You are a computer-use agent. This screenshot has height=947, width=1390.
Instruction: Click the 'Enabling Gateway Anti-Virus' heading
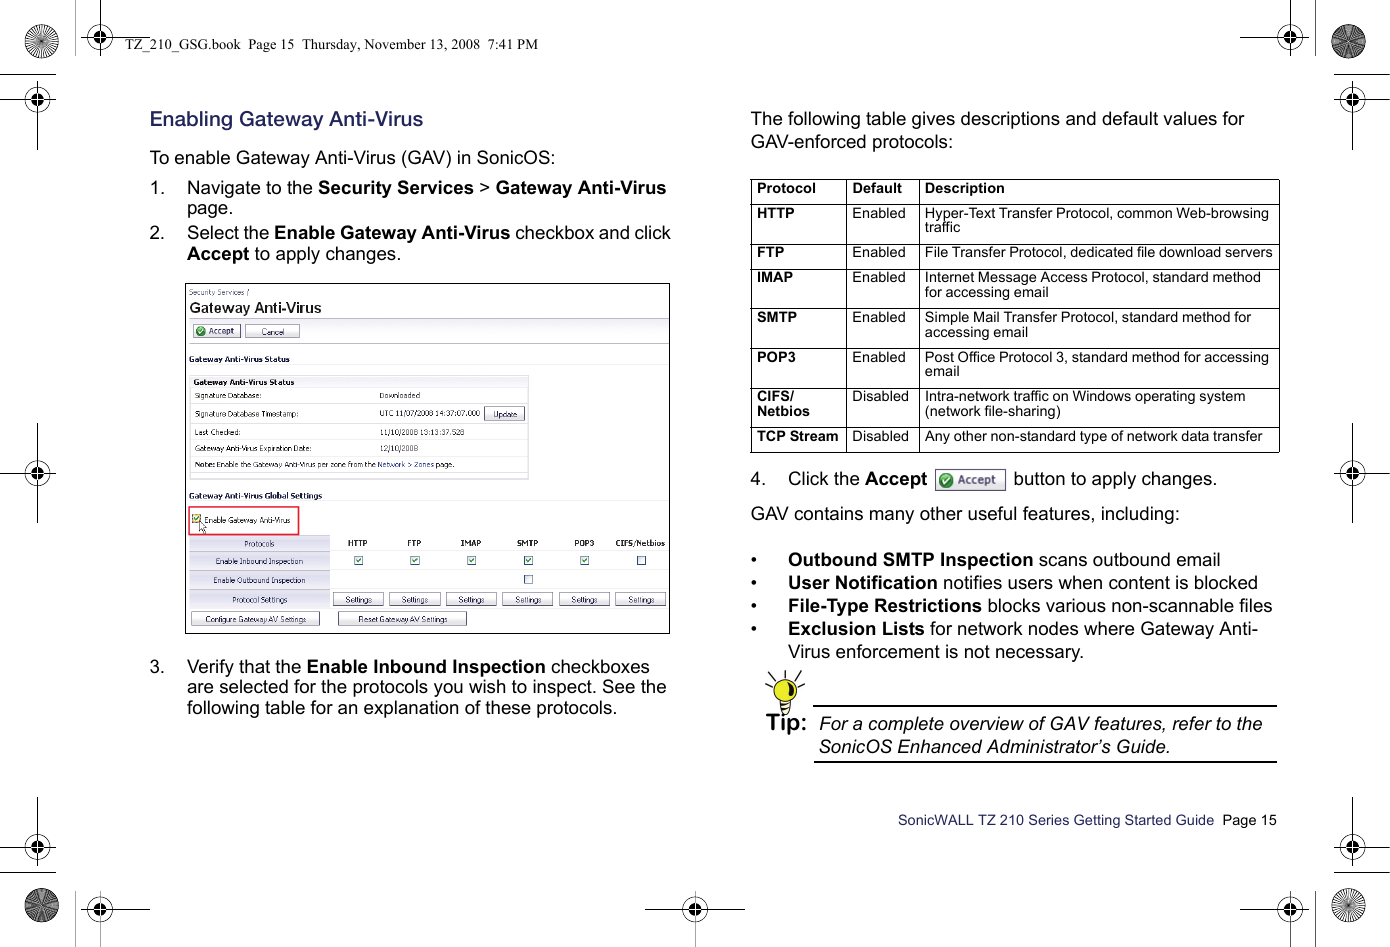(x=286, y=119)
